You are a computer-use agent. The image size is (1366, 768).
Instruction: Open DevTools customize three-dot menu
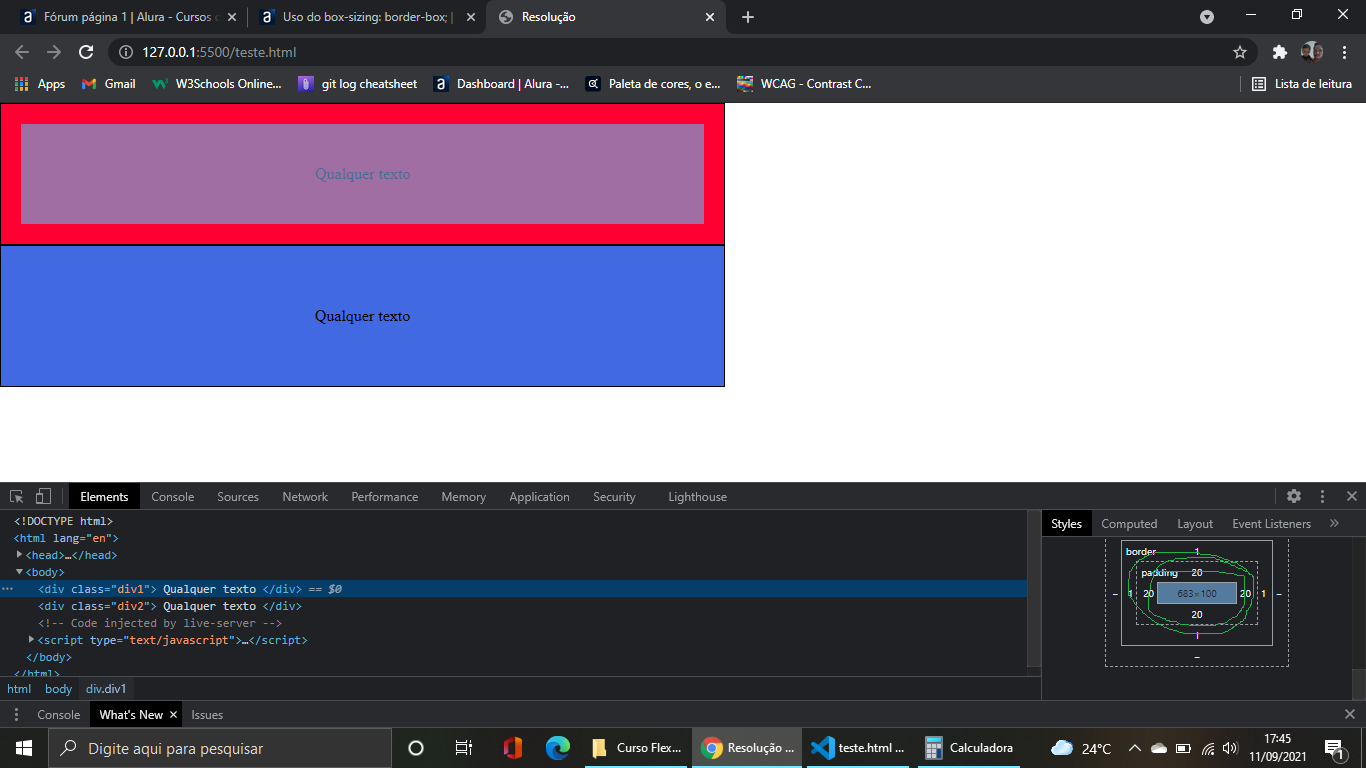click(1323, 497)
